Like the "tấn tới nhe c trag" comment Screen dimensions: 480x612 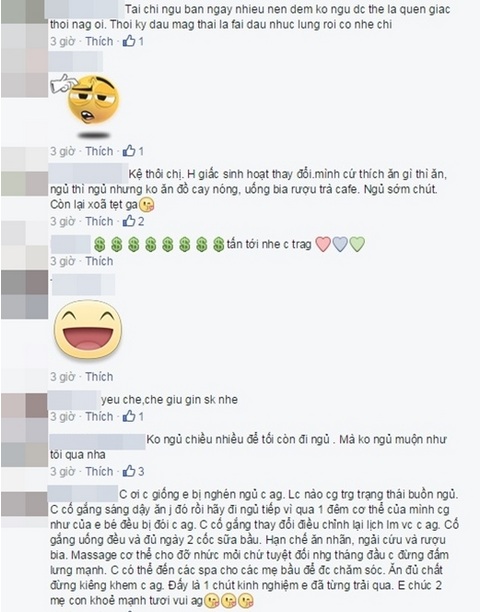click(x=99, y=261)
